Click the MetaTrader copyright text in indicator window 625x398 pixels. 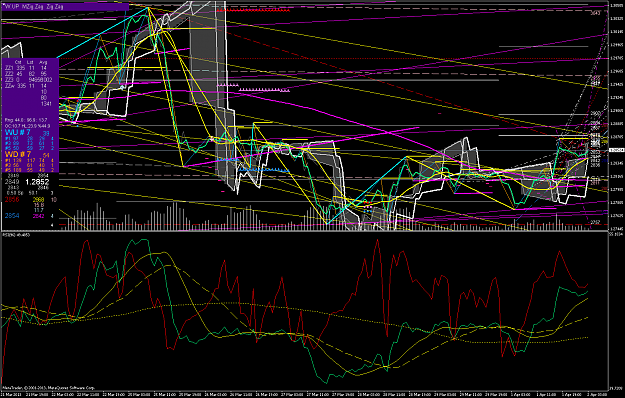pos(48,387)
